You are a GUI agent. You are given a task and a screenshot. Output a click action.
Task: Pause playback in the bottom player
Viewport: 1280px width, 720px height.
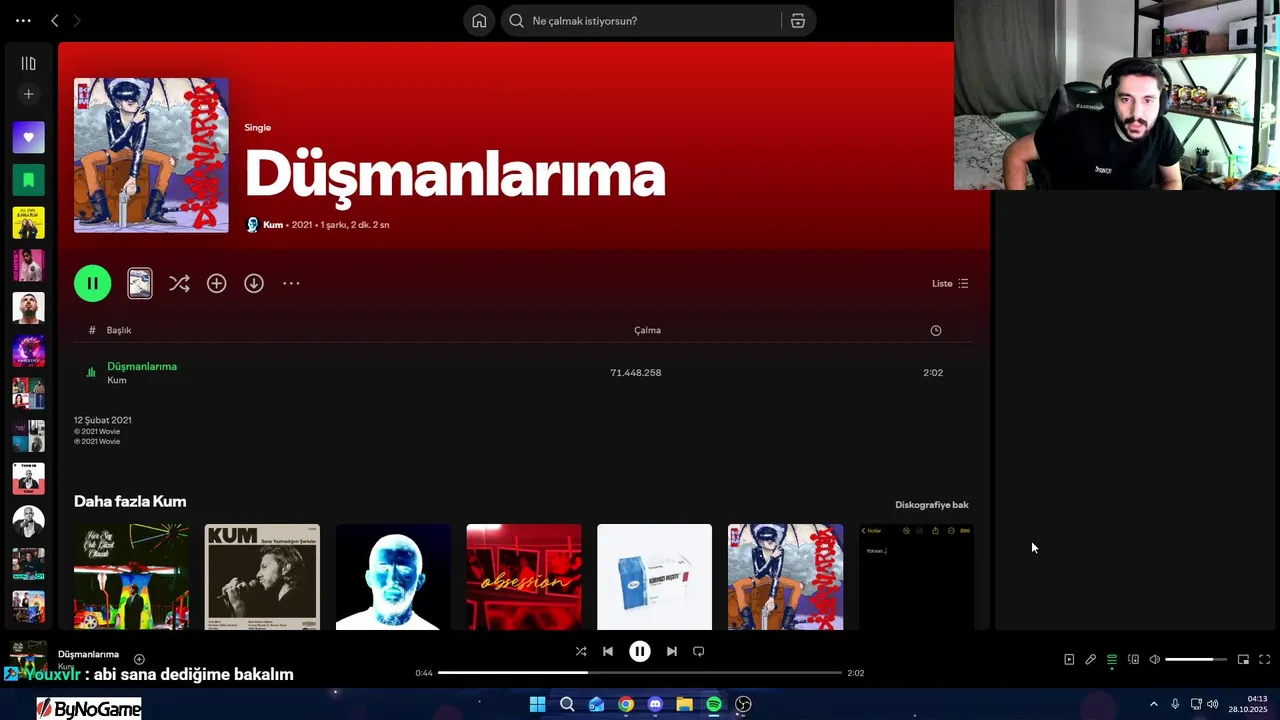640,651
